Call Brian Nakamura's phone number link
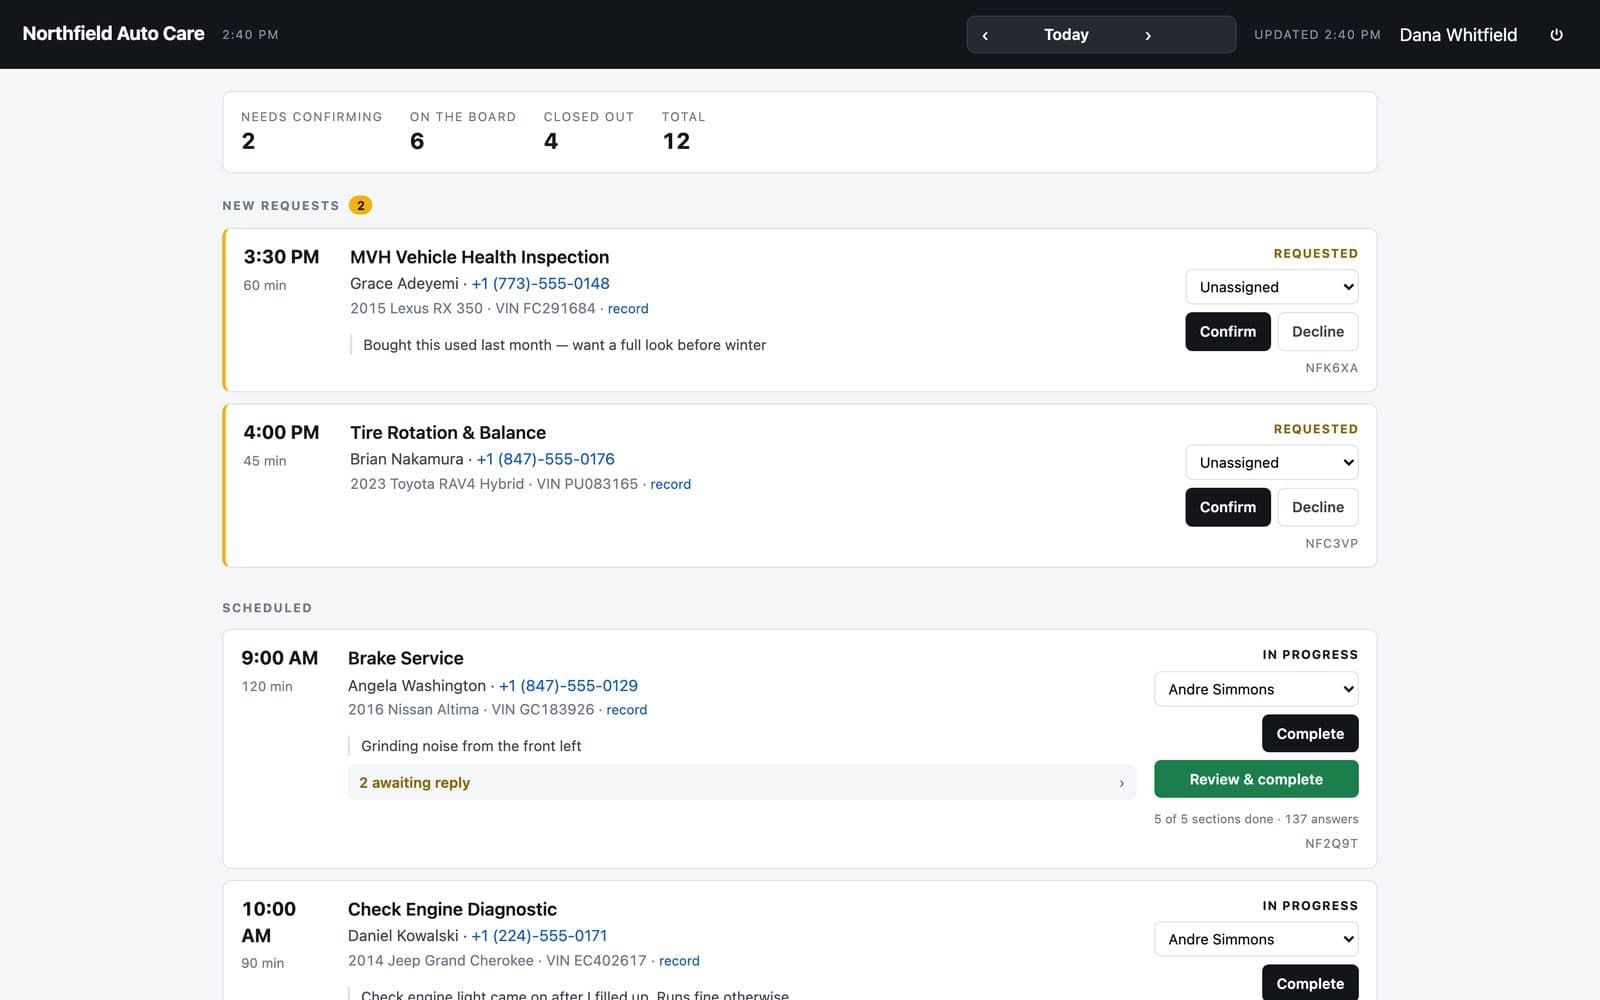The height and width of the screenshot is (1000, 1600). coord(545,459)
